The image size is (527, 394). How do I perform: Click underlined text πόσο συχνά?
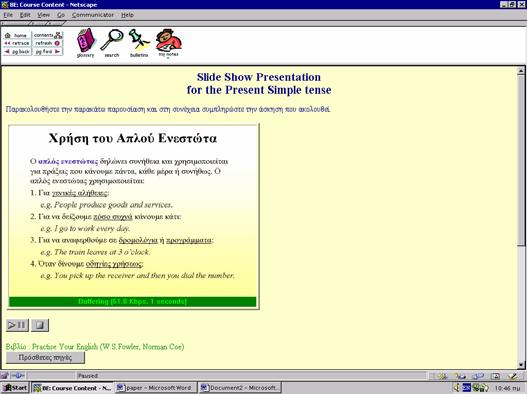(113, 217)
